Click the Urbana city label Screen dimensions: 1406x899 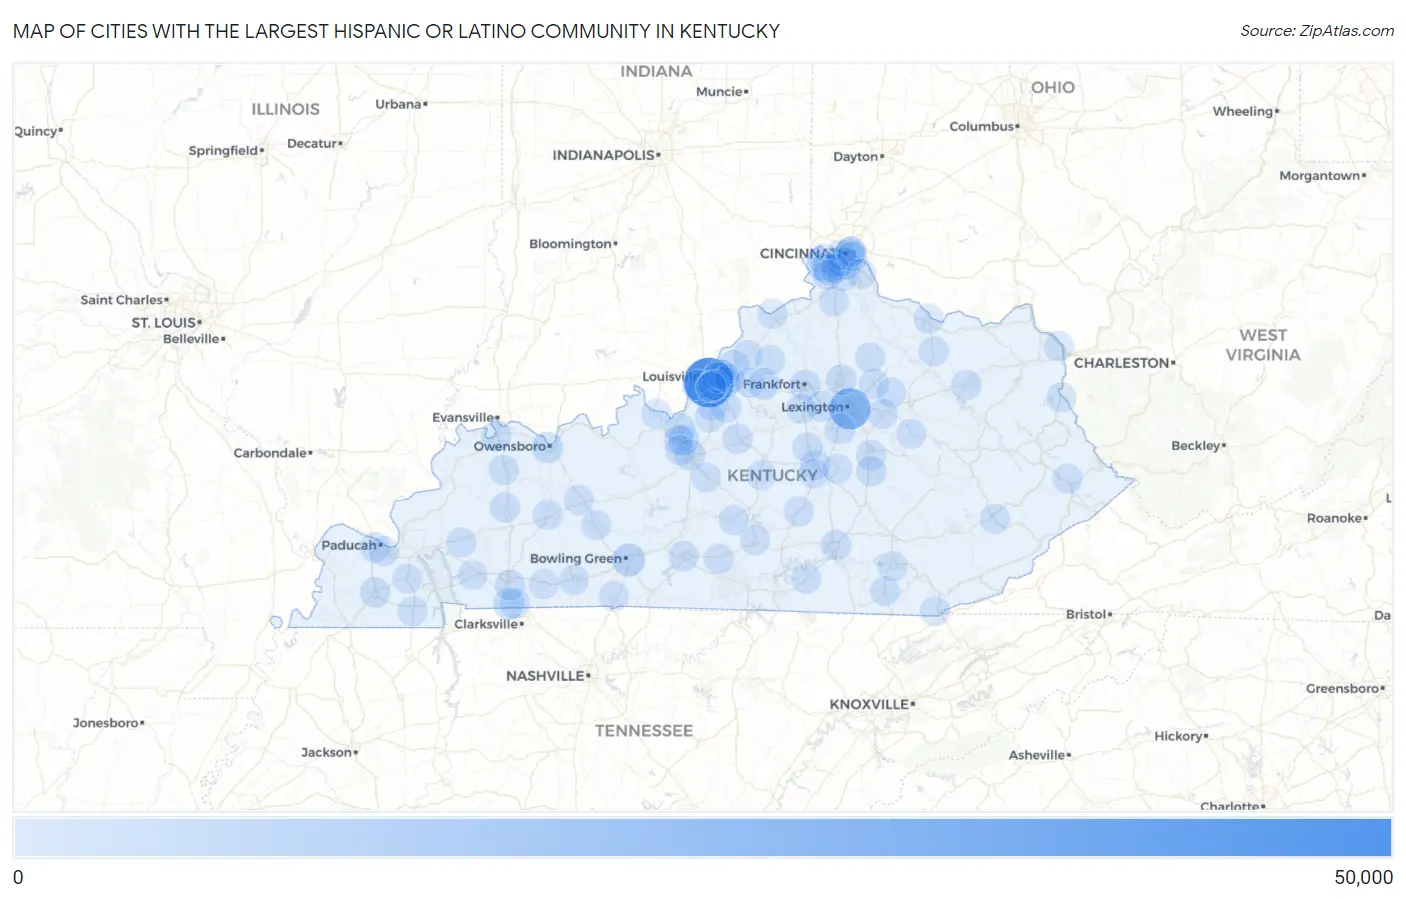point(399,104)
